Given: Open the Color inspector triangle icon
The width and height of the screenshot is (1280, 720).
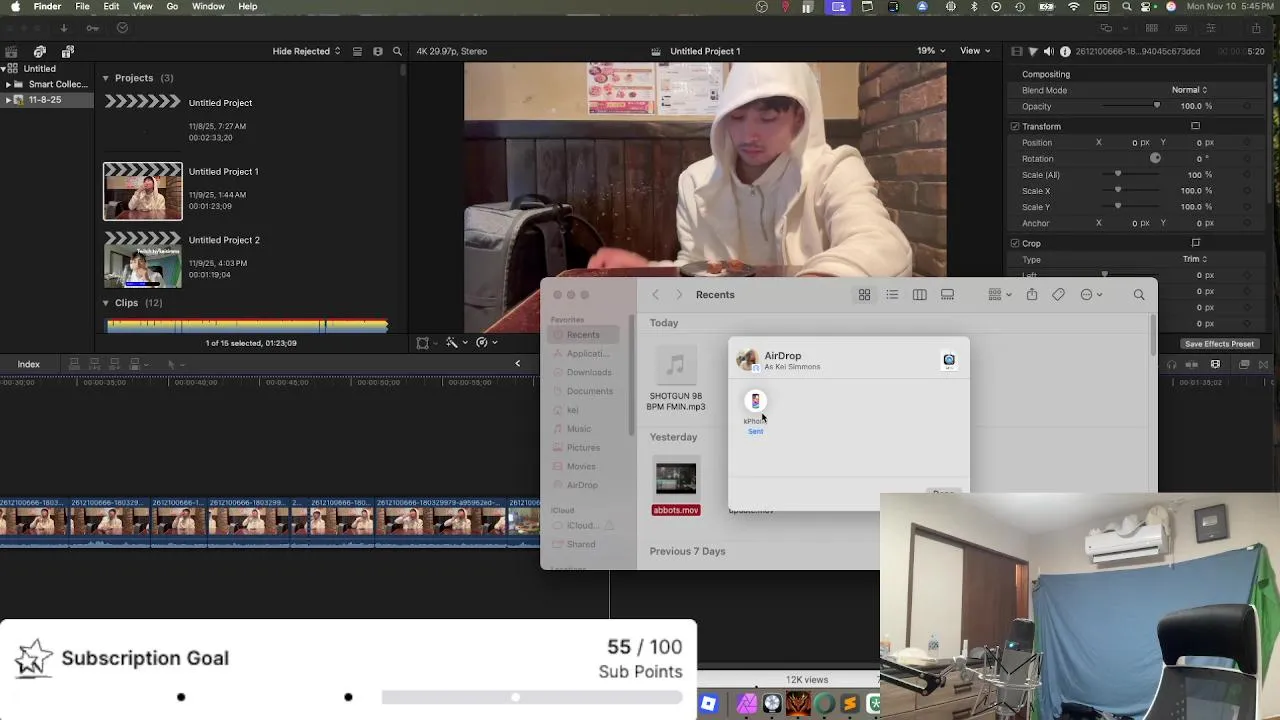Looking at the screenshot, I should click(x=1033, y=51).
